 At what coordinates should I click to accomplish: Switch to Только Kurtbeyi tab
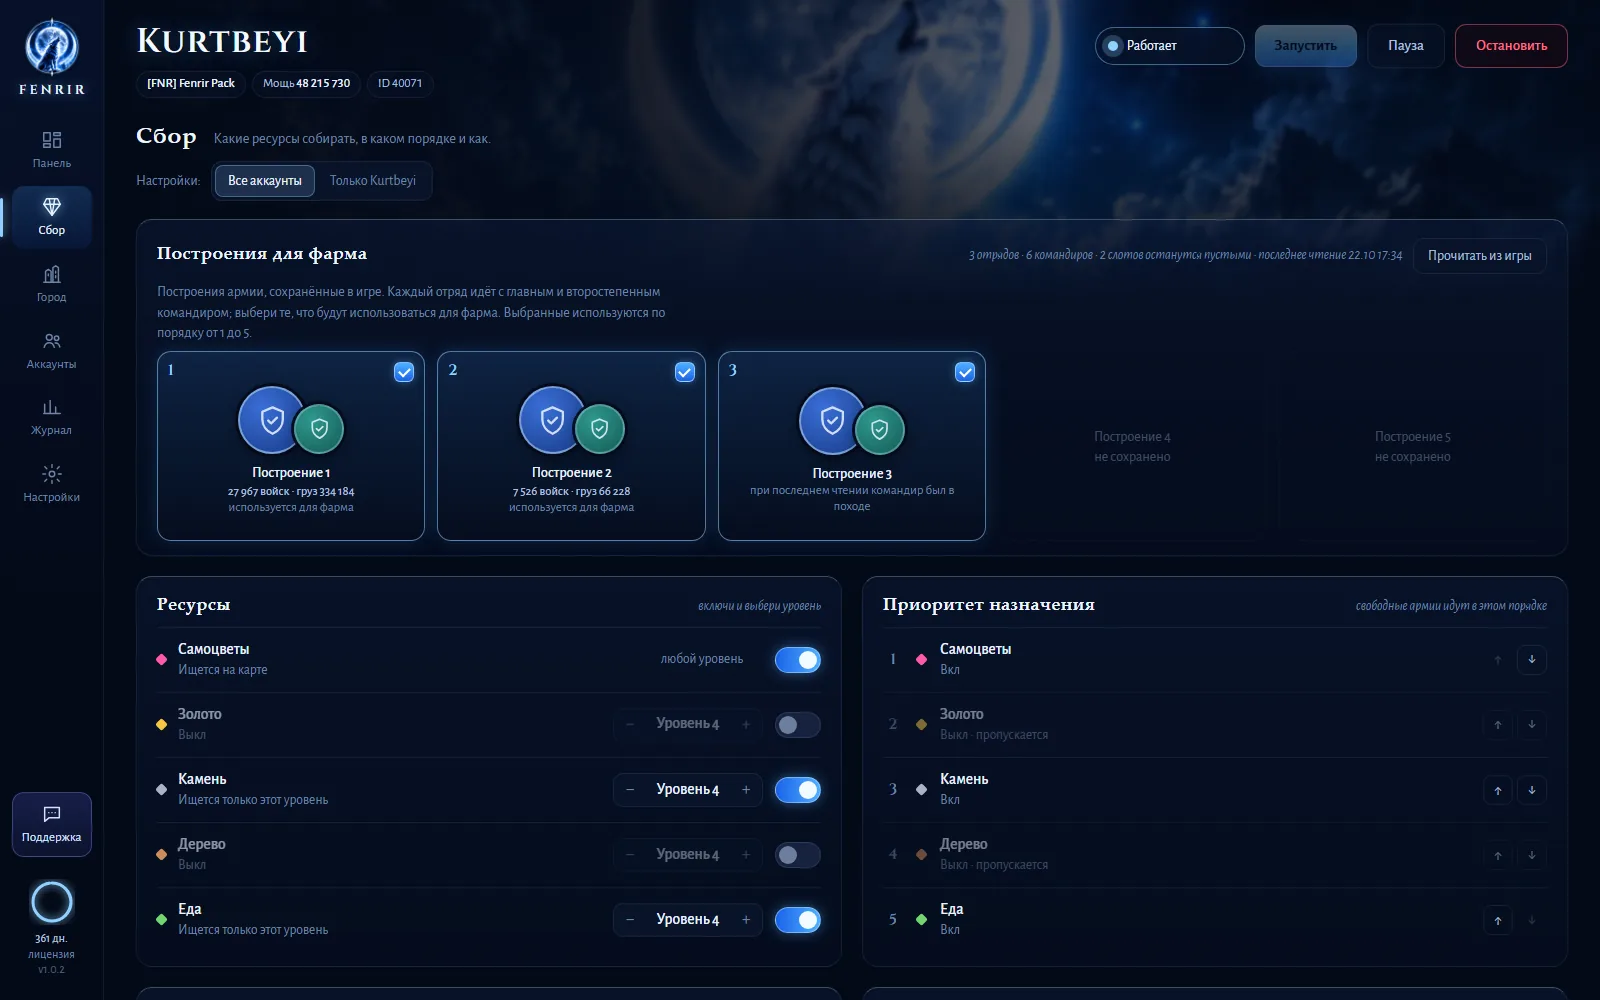click(x=373, y=181)
